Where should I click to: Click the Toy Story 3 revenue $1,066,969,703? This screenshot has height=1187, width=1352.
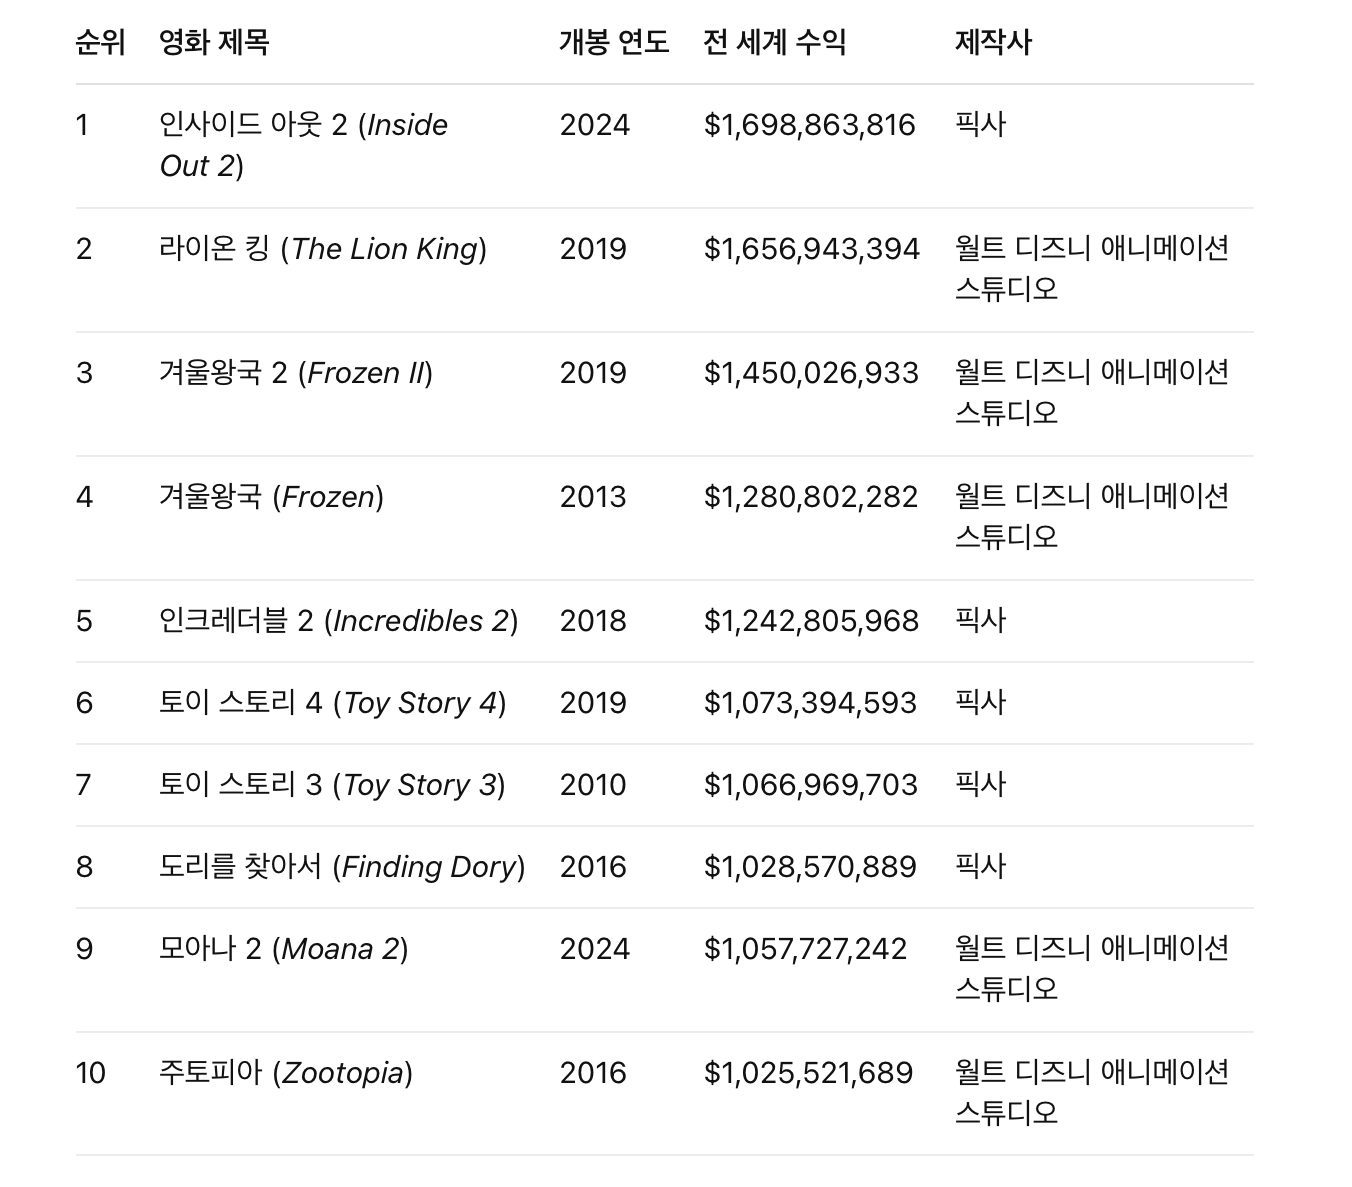tap(811, 785)
